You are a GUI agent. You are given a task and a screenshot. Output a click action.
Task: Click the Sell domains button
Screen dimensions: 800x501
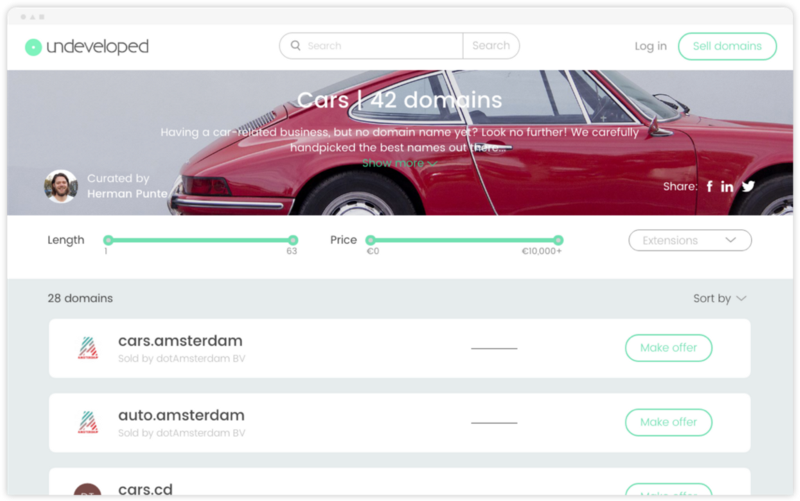(x=727, y=46)
